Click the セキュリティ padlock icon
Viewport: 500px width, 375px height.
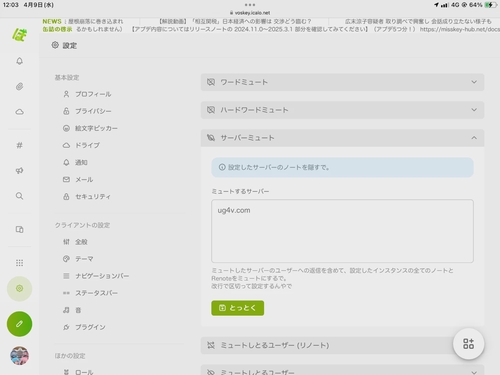66,197
